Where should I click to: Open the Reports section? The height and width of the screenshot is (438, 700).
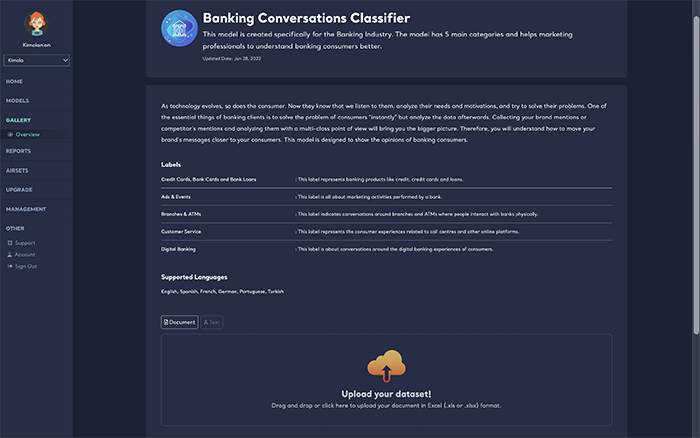coord(19,151)
